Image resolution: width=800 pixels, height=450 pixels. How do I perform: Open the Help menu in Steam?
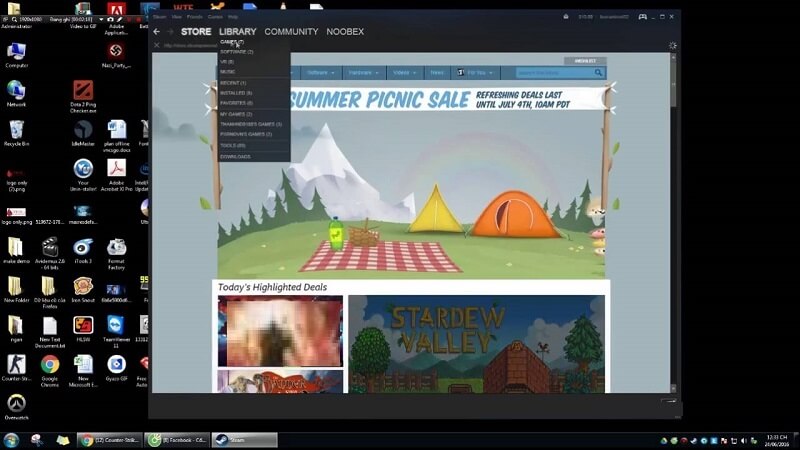tap(233, 17)
